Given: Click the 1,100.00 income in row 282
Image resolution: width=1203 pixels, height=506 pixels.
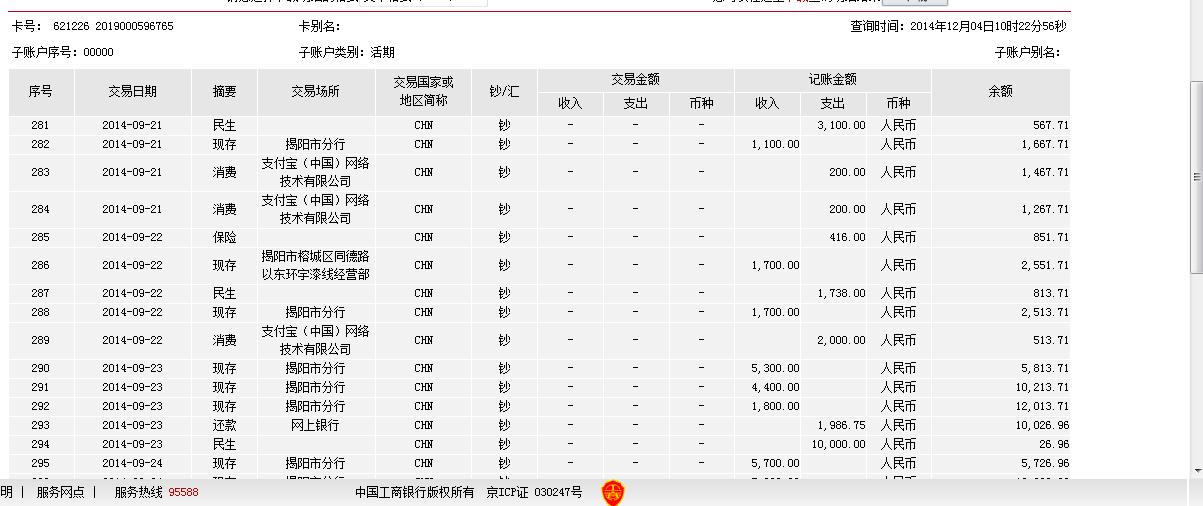Looking at the screenshot, I should 775,144.
